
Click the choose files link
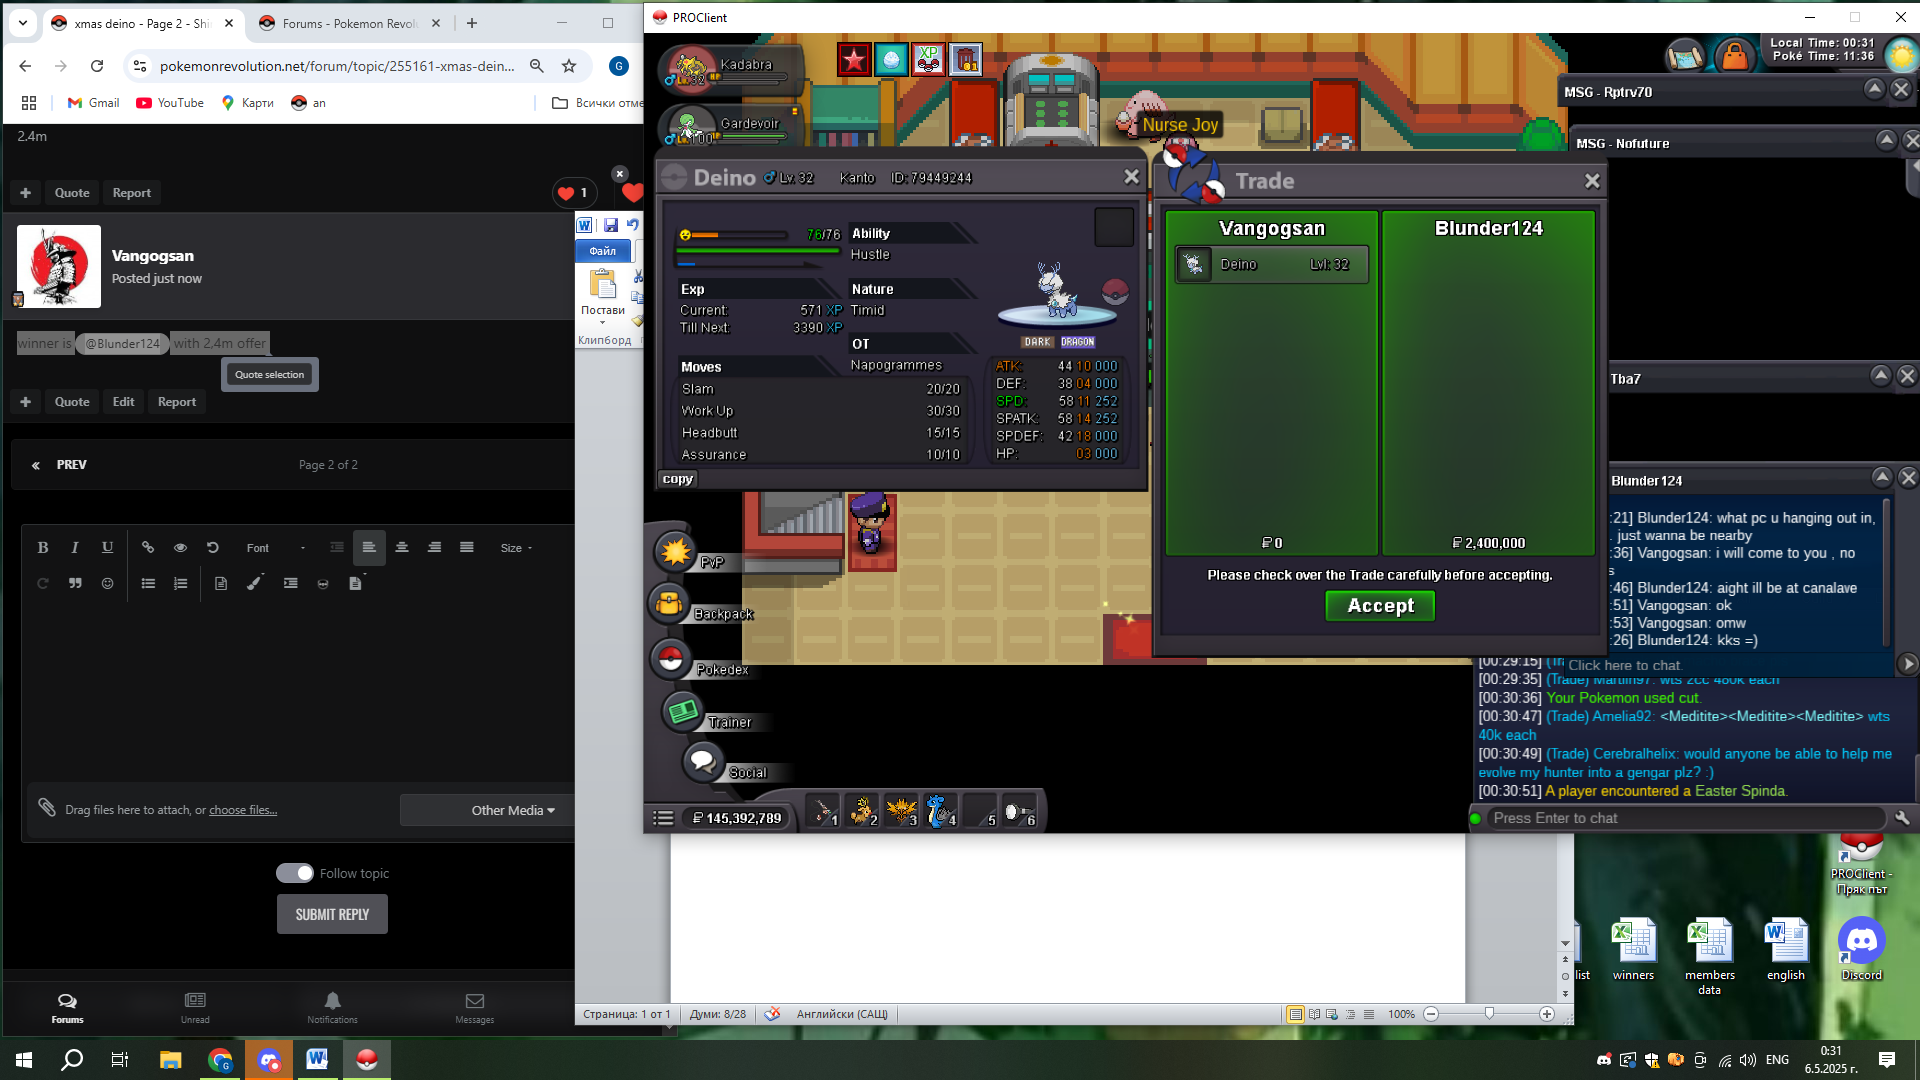pos(243,810)
